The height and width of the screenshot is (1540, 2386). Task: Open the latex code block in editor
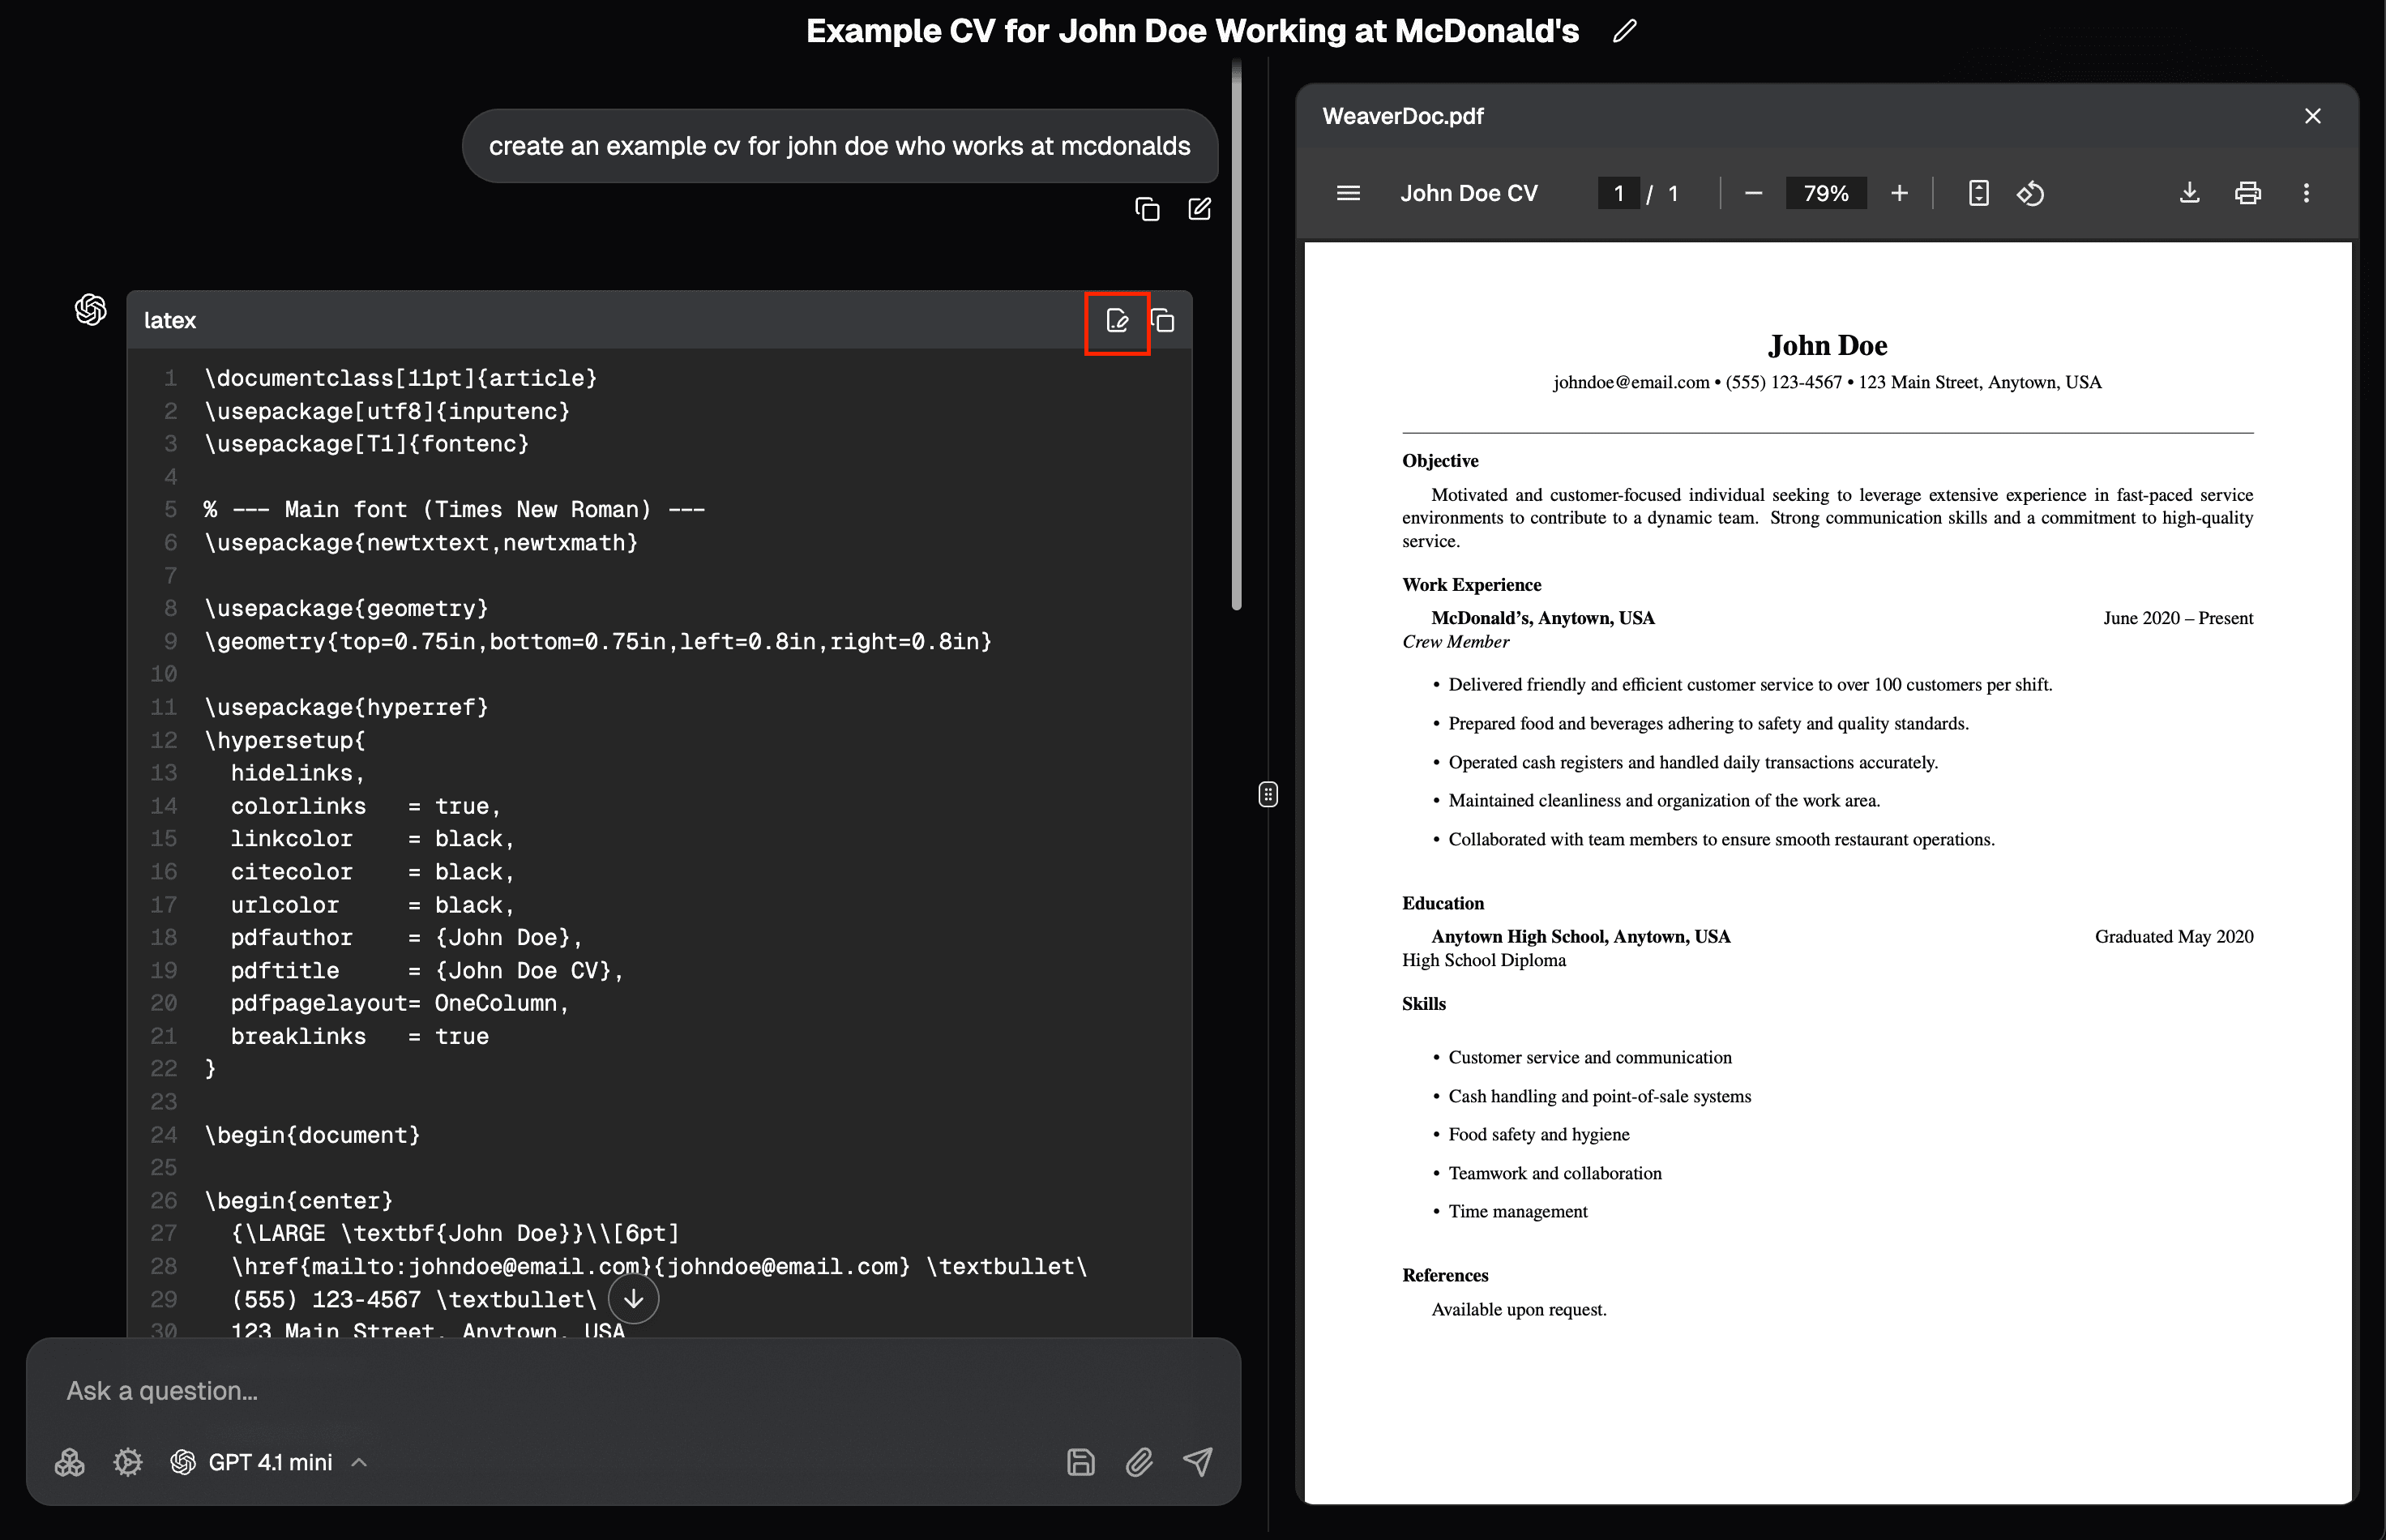click(x=1117, y=321)
